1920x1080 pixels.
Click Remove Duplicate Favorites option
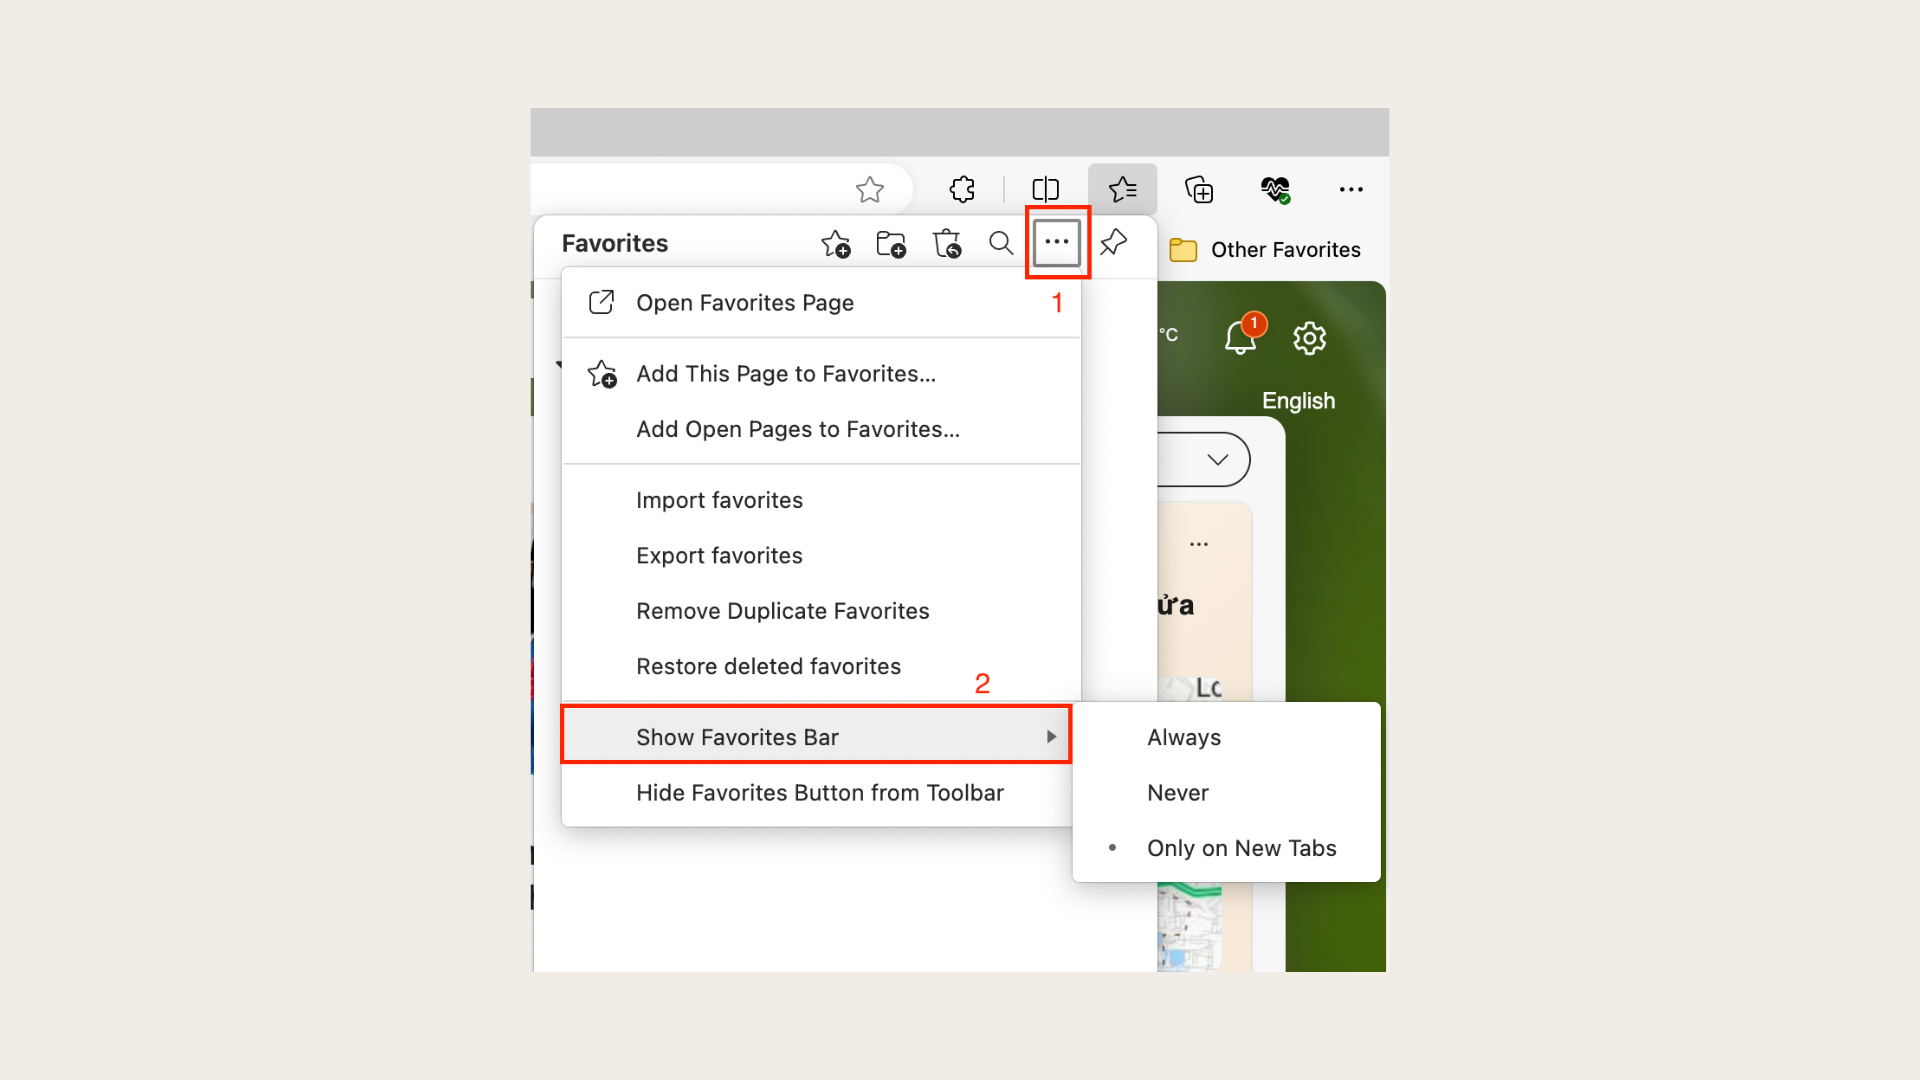782,611
